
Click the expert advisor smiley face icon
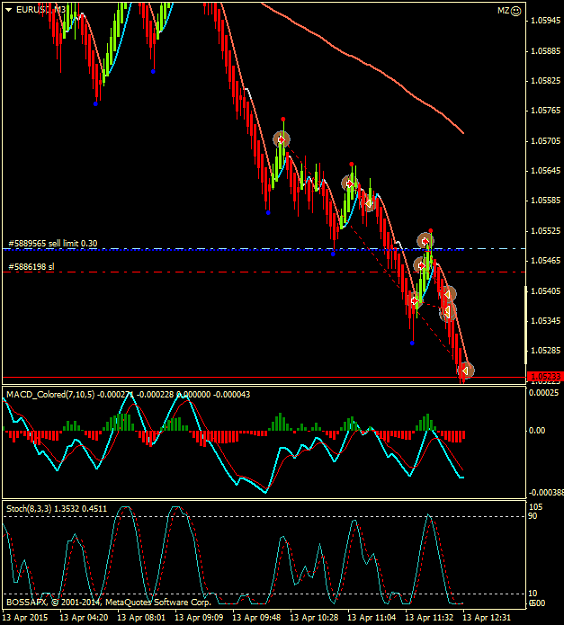(x=516, y=11)
